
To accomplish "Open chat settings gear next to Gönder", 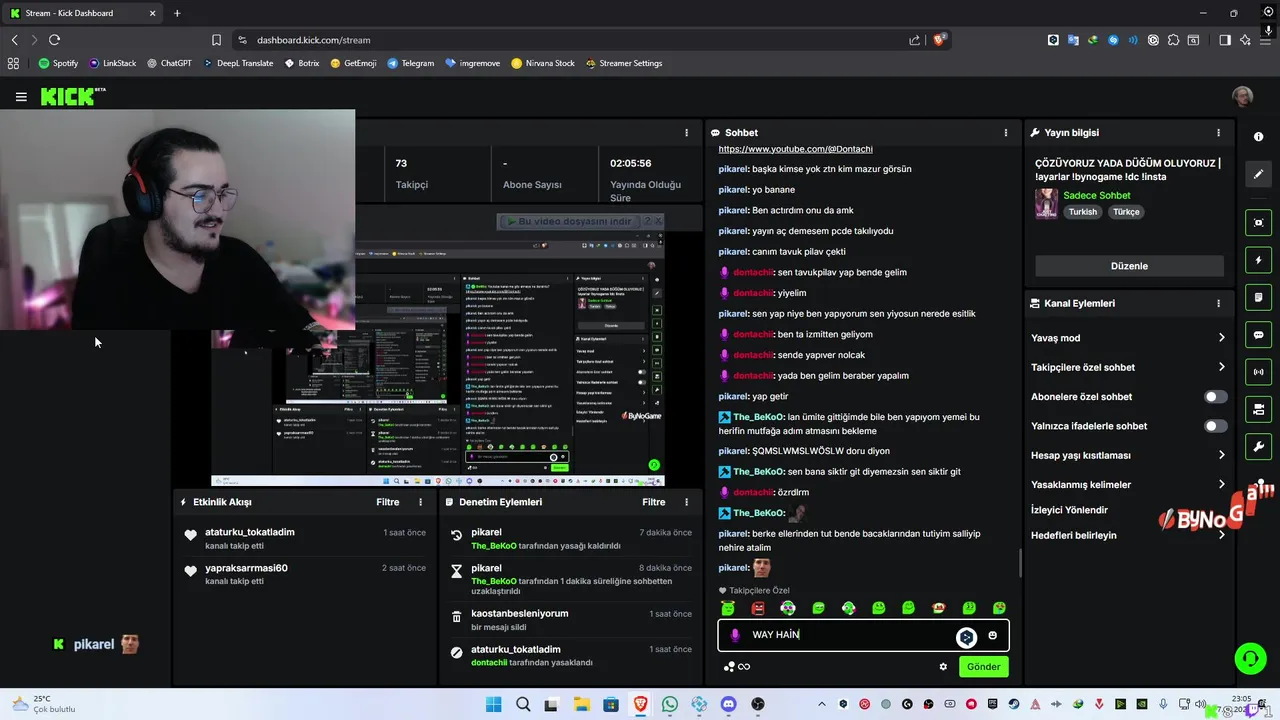I will tap(942, 666).
